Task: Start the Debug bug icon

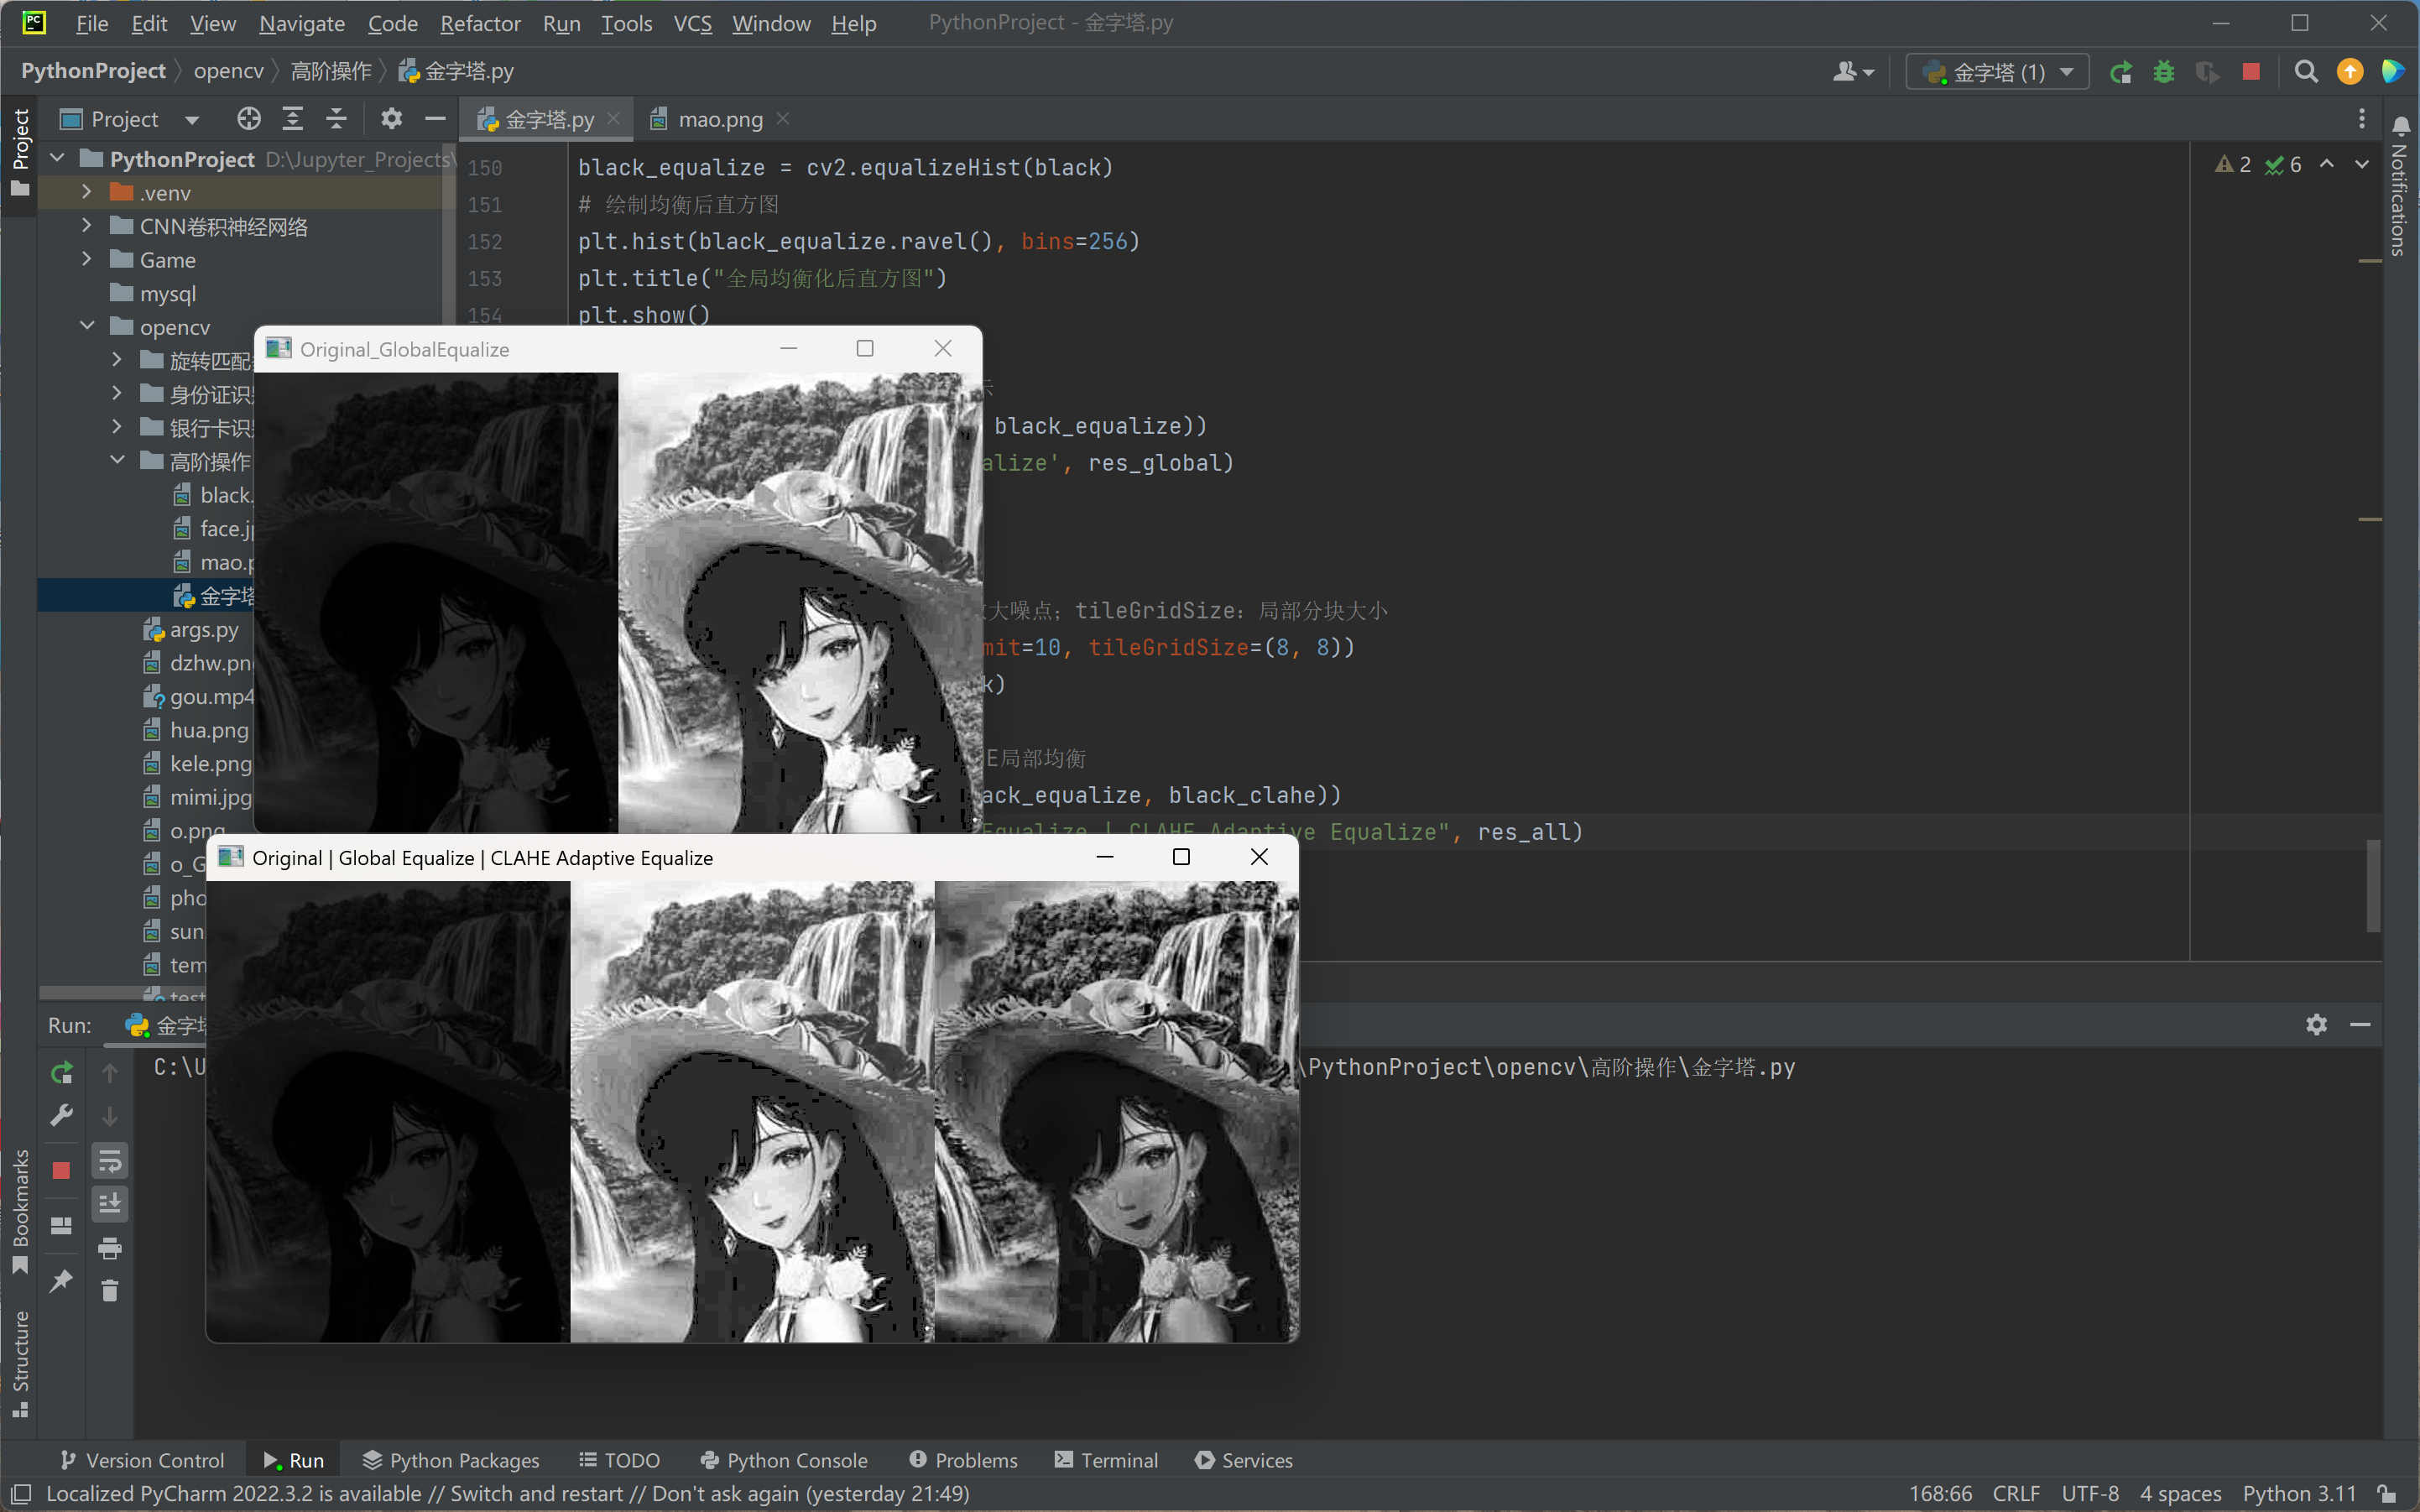Action: (x=2164, y=72)
